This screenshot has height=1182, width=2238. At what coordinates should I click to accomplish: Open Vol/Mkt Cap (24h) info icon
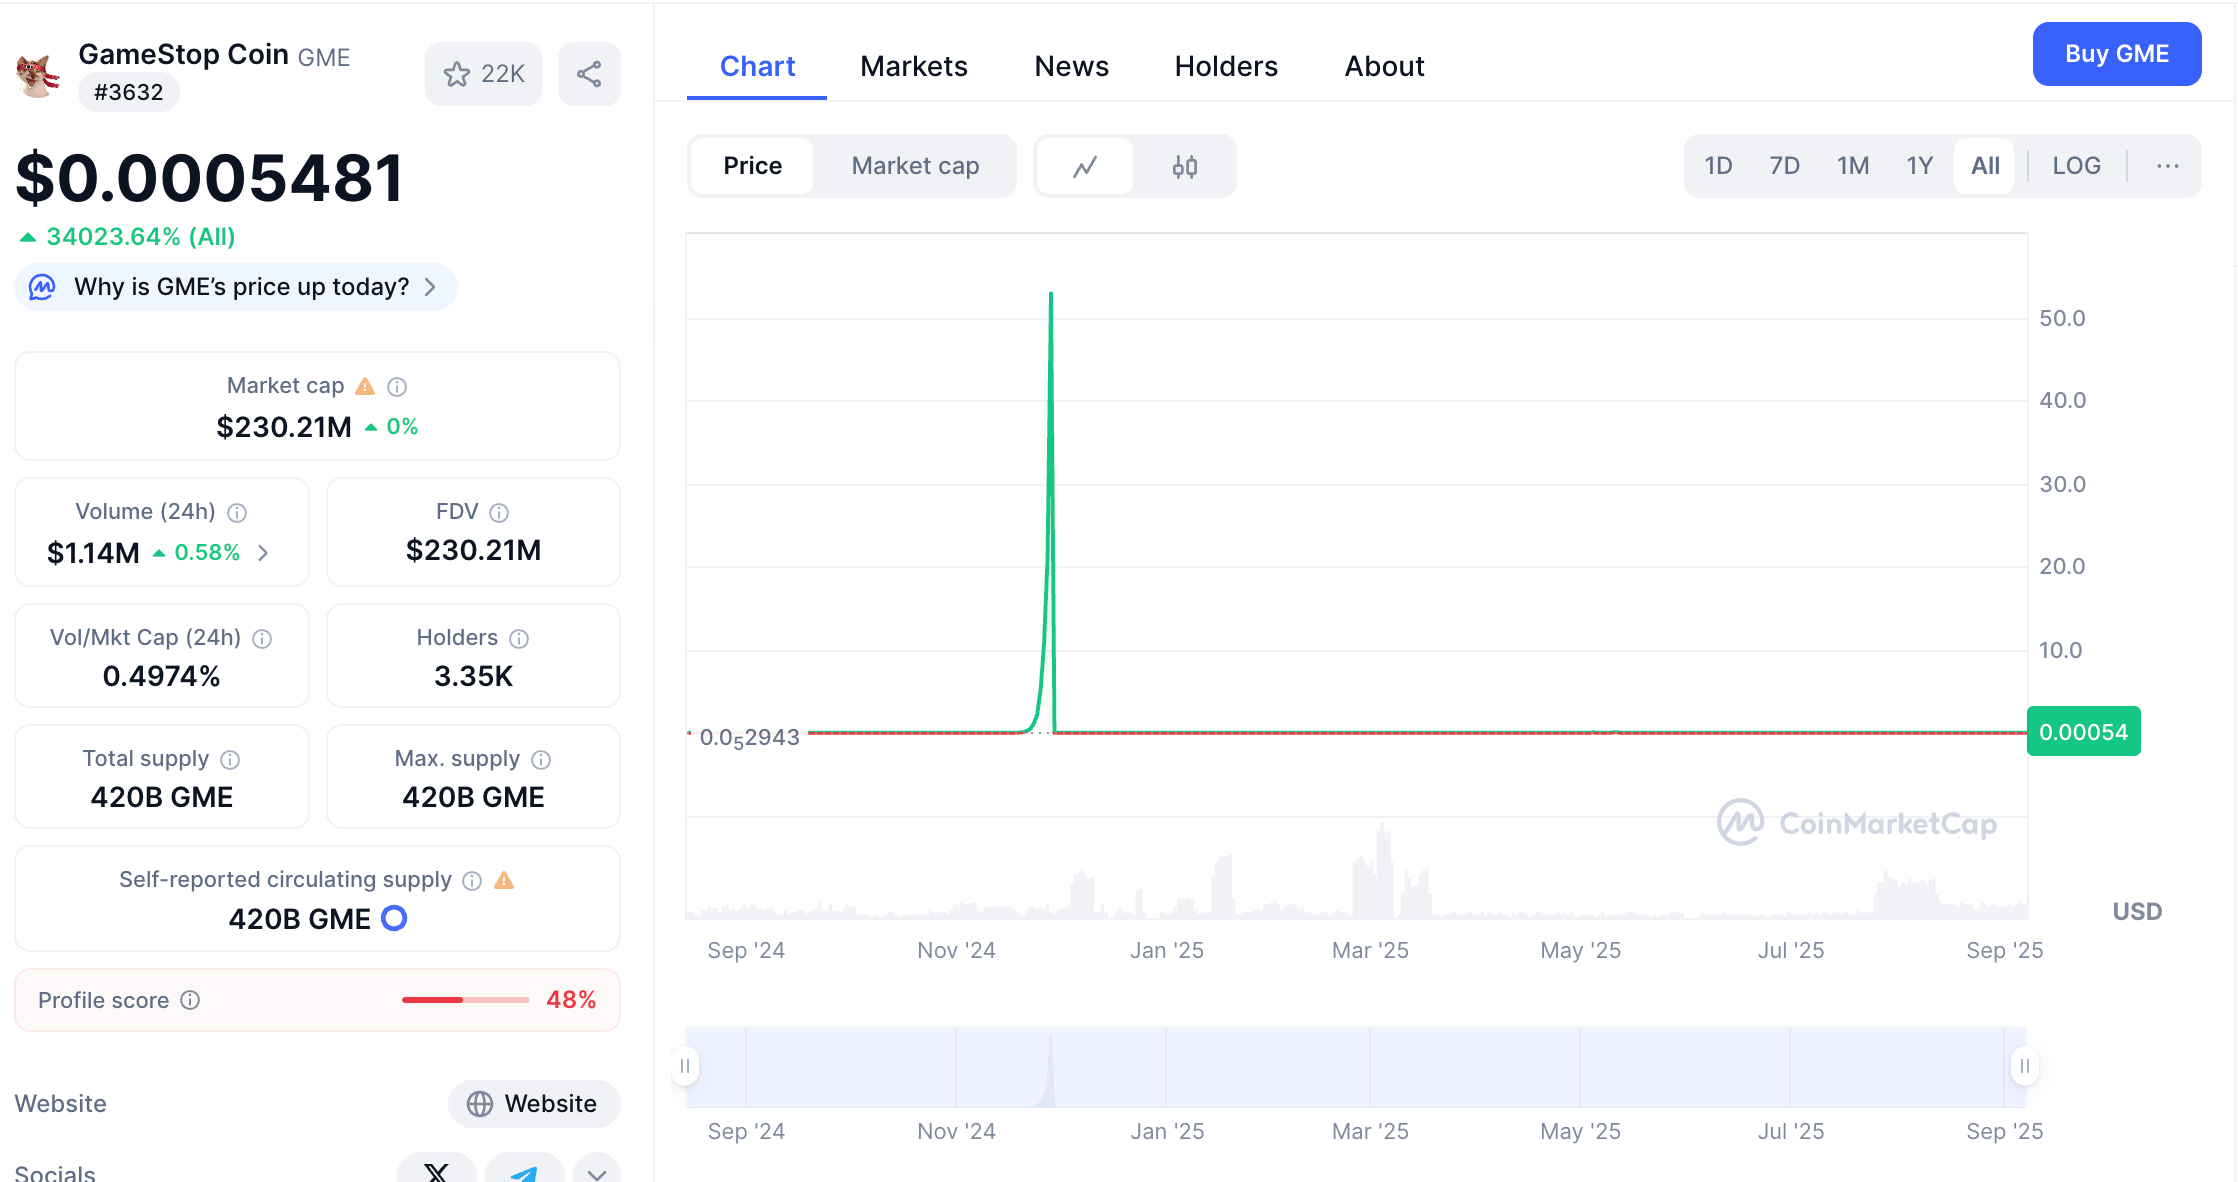[x=262, y=638]
